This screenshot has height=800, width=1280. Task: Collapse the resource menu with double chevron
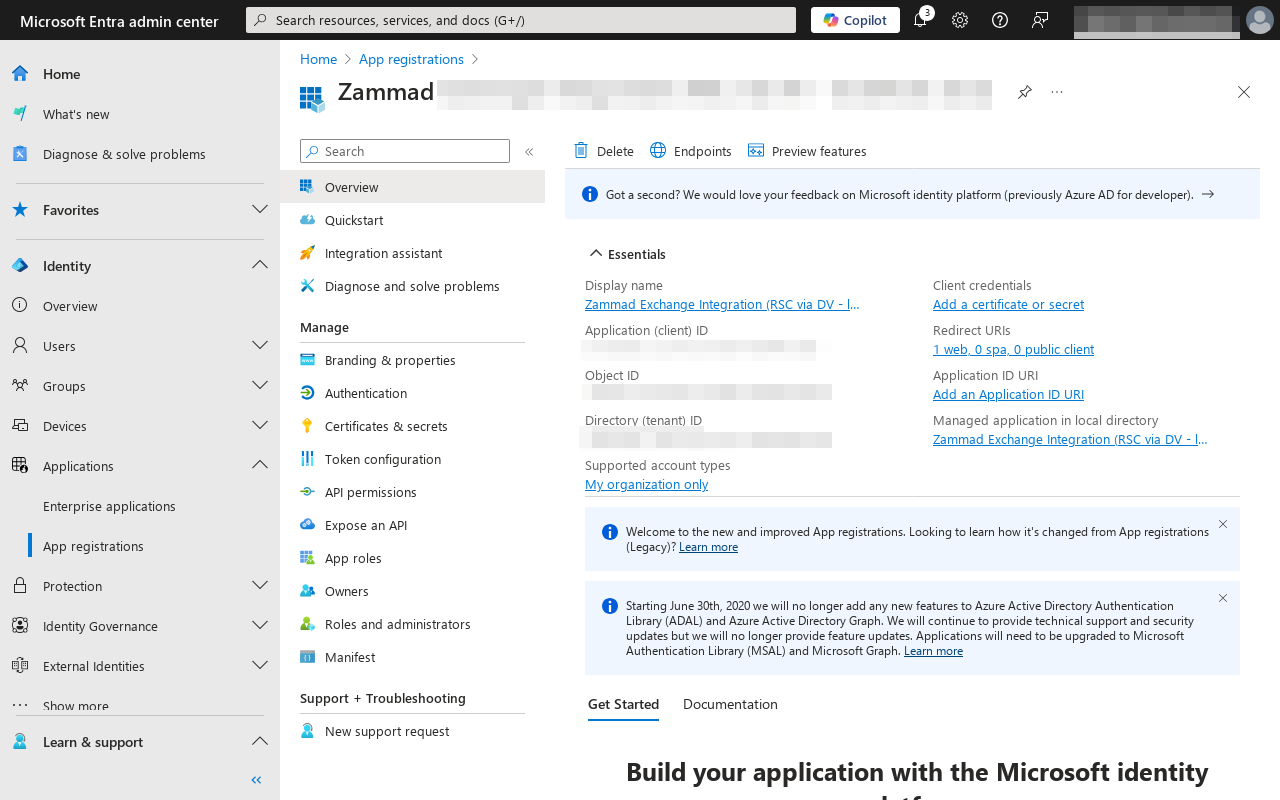tap(529, 152)
